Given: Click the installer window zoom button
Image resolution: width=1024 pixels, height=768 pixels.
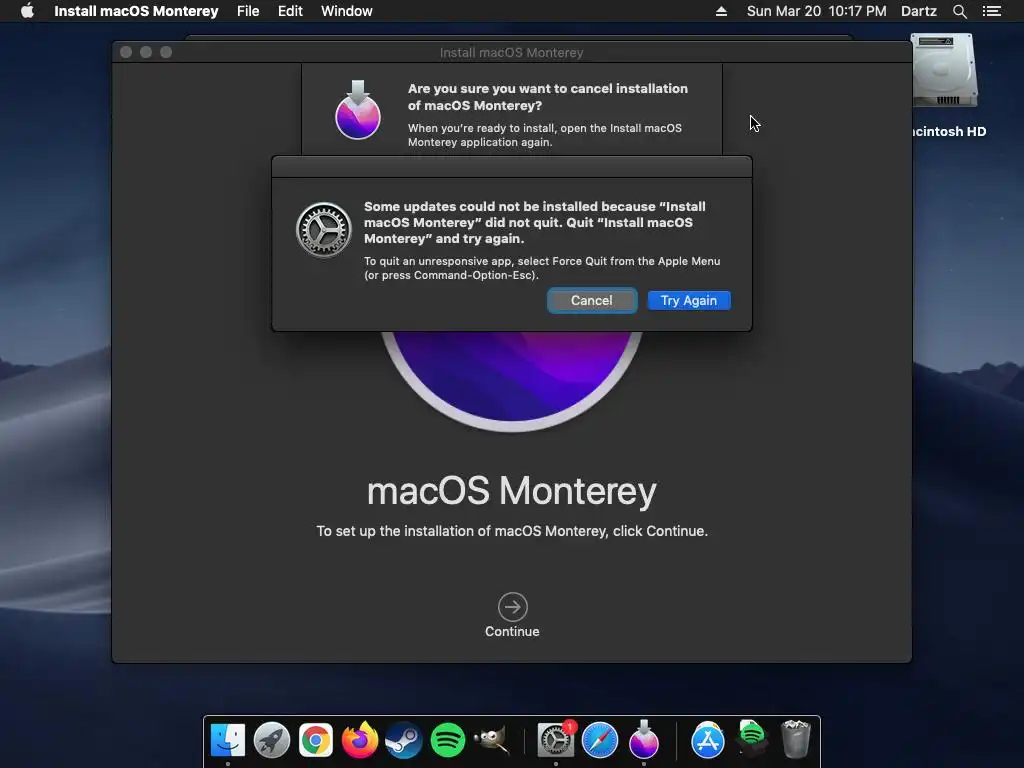Looking at the screenshot, I should click(x=166, y=52).
